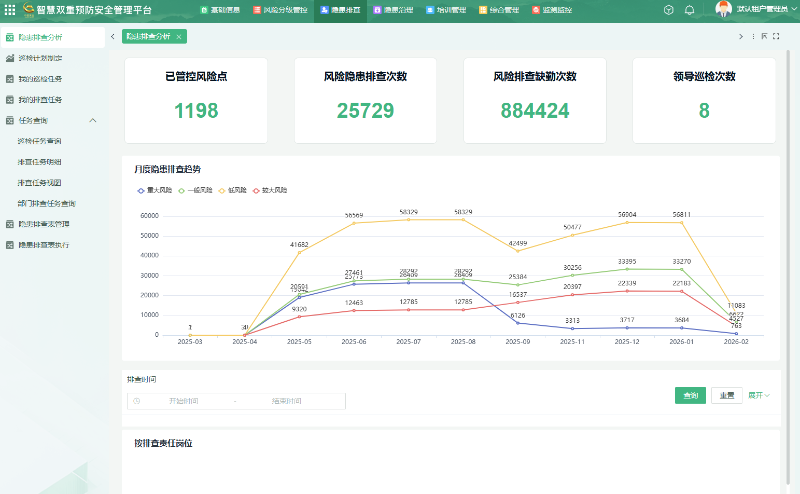Click the 3D cube icon in header
800x494 pixels.
coord(668,10)
